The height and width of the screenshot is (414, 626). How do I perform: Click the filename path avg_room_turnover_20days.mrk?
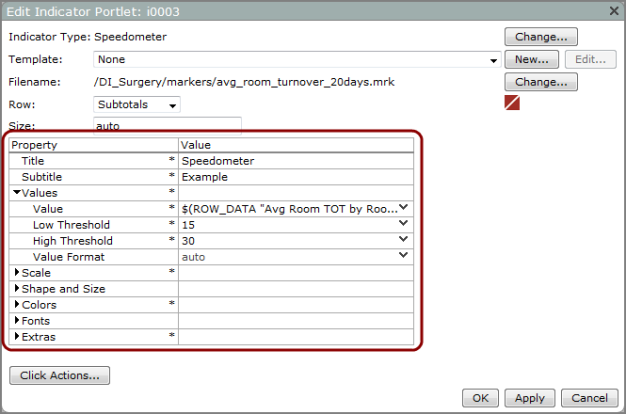[244, 82]
